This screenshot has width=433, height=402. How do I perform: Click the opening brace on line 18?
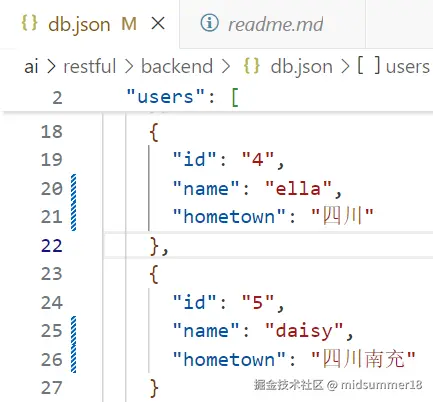point(154,132)
